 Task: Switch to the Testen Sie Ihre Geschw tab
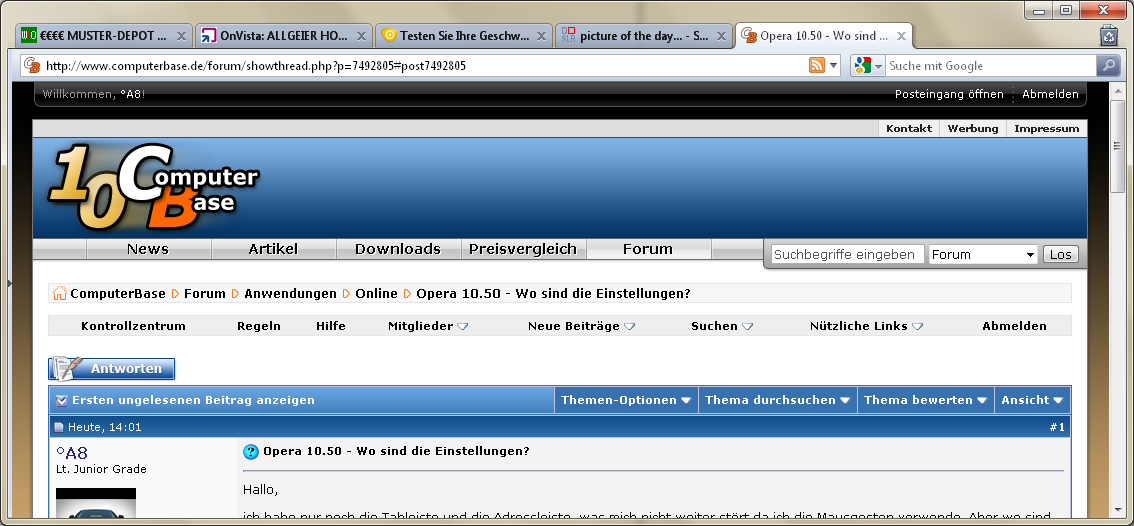point(464,35)
